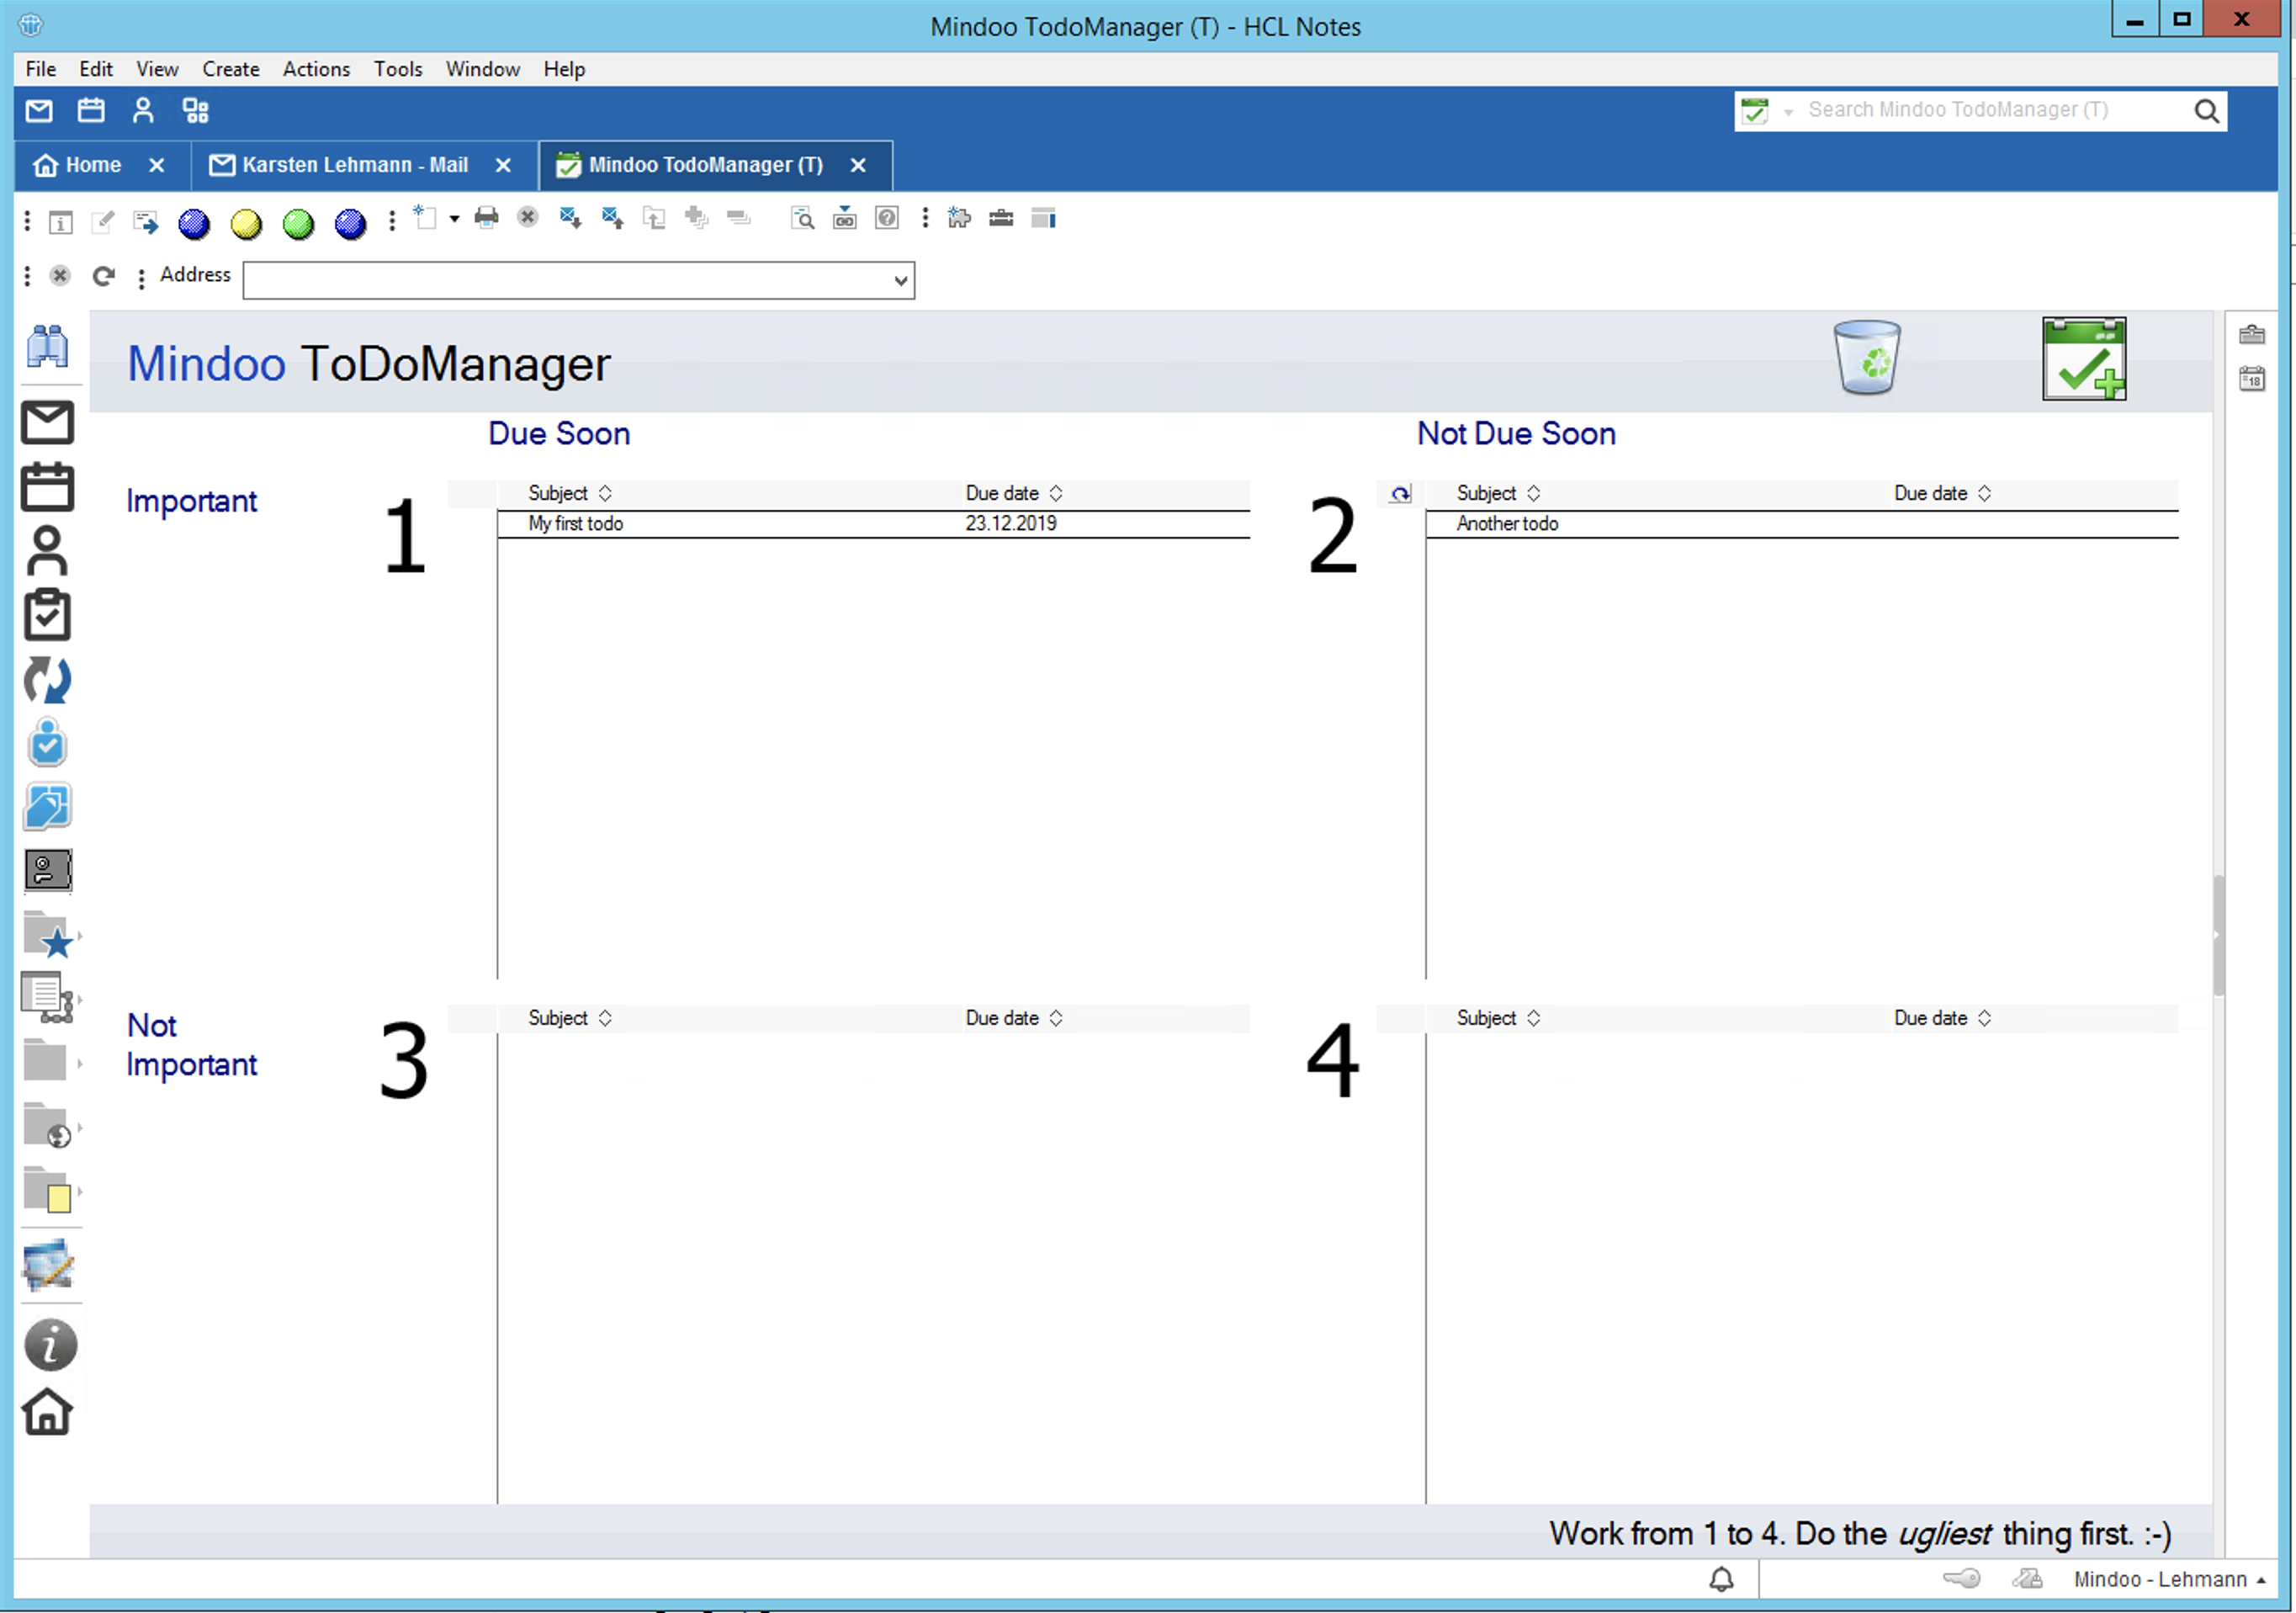Open the new document dropdown arrow

tap(454, 218)
